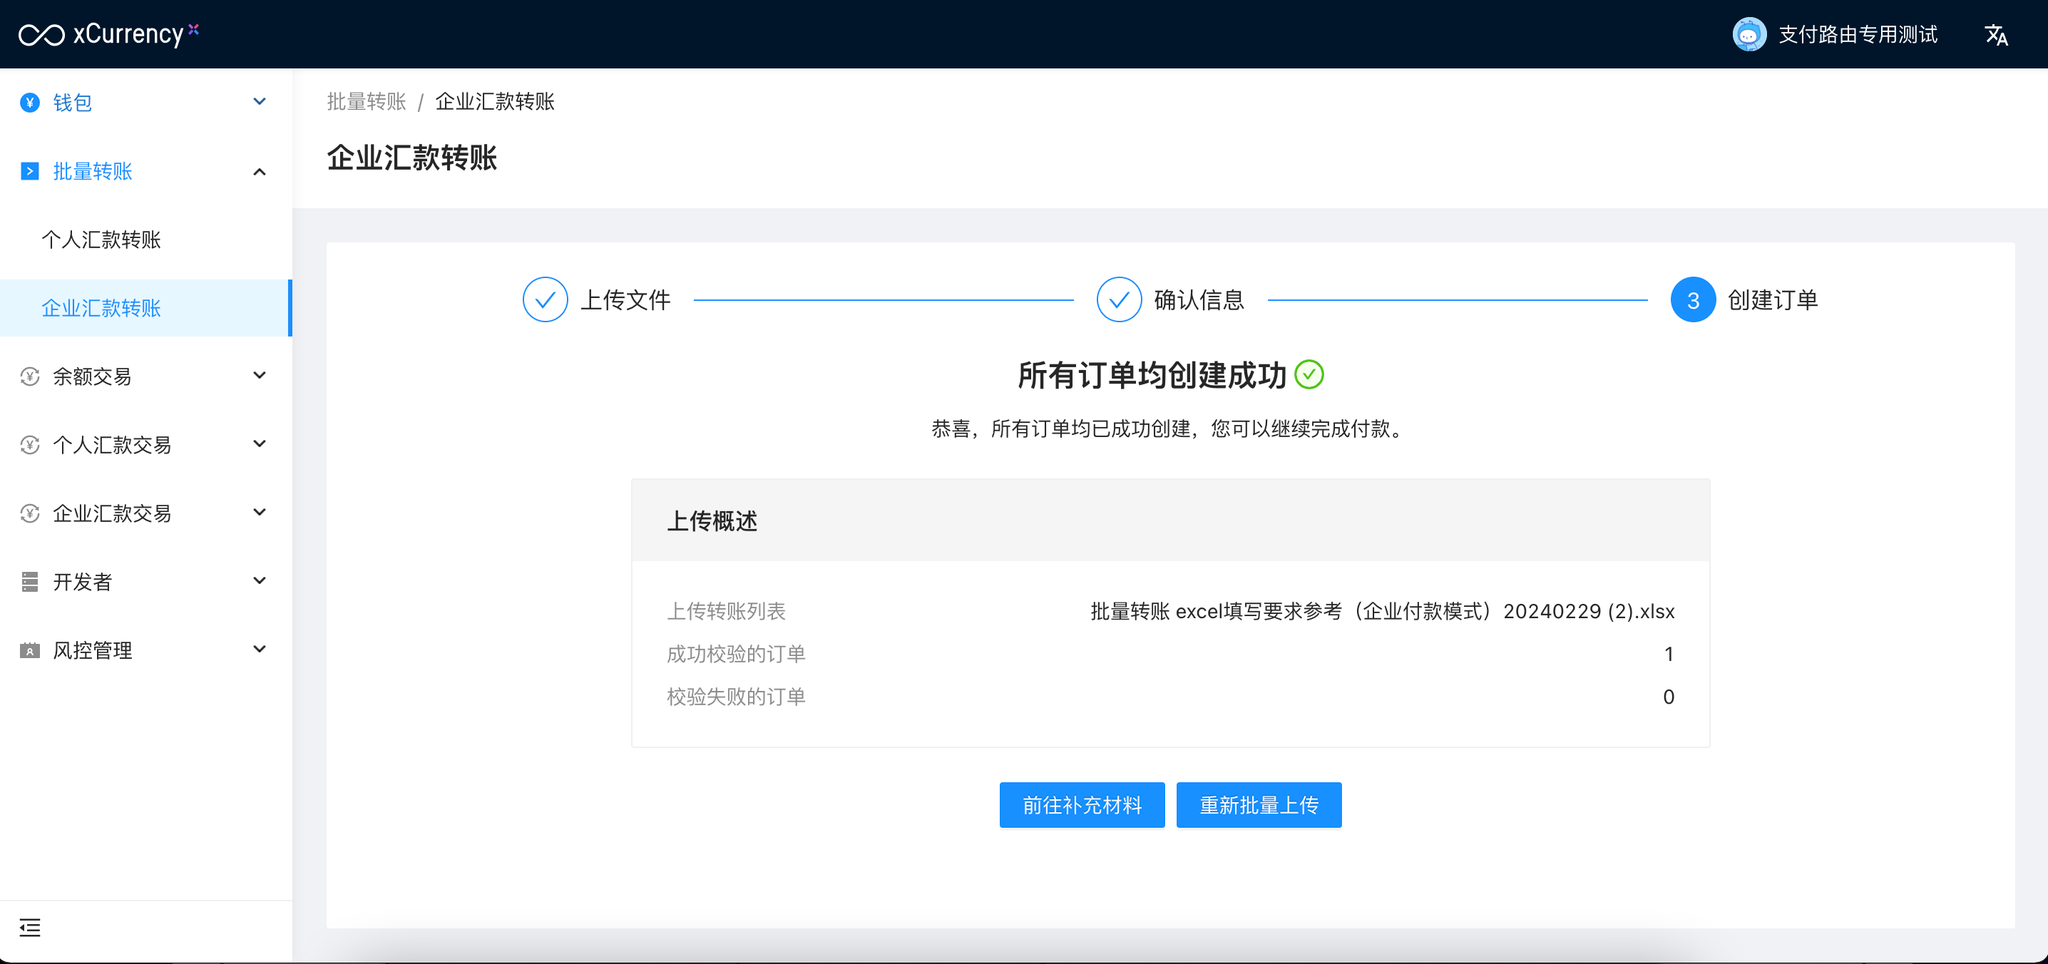Click the 重新批量上传 button
The height and width of the screenshot is (964, 2048).
click(1258, 805)
